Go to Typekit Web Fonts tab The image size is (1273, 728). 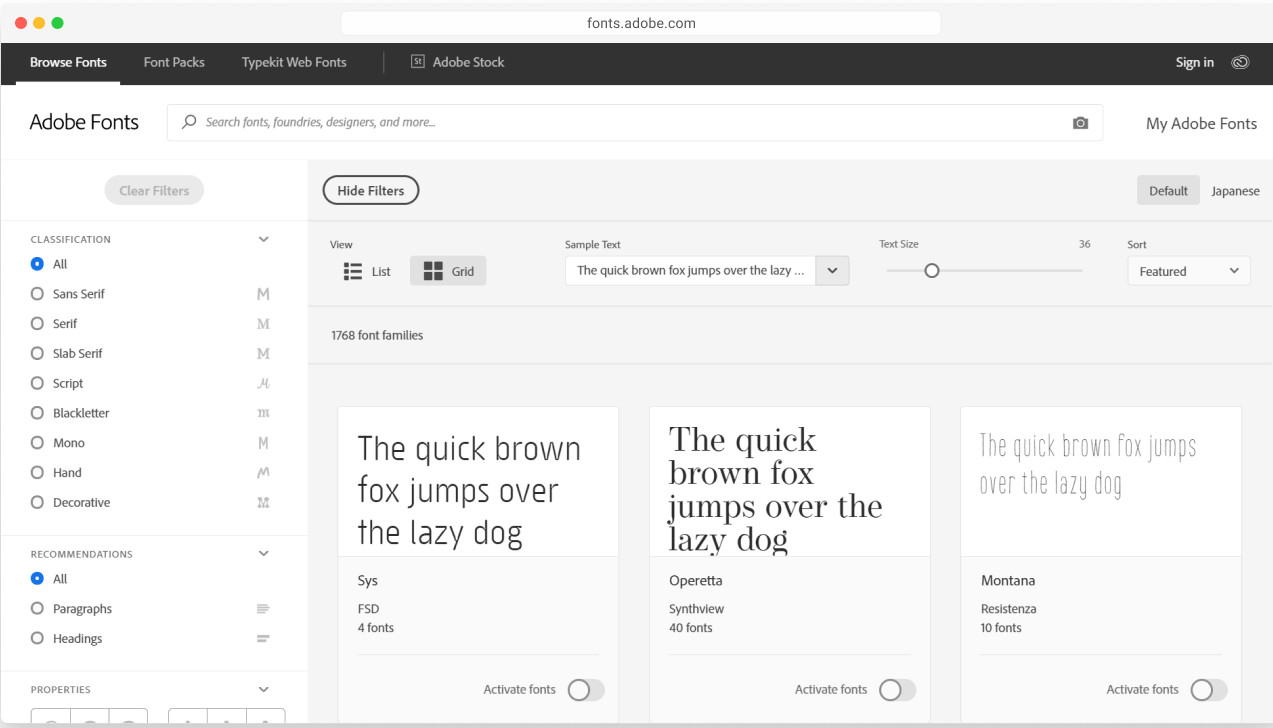point(294,62)
